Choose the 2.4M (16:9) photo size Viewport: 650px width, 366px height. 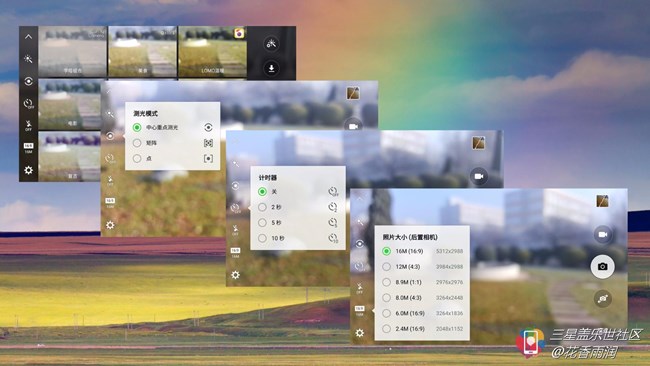click(x=422, y=329)
